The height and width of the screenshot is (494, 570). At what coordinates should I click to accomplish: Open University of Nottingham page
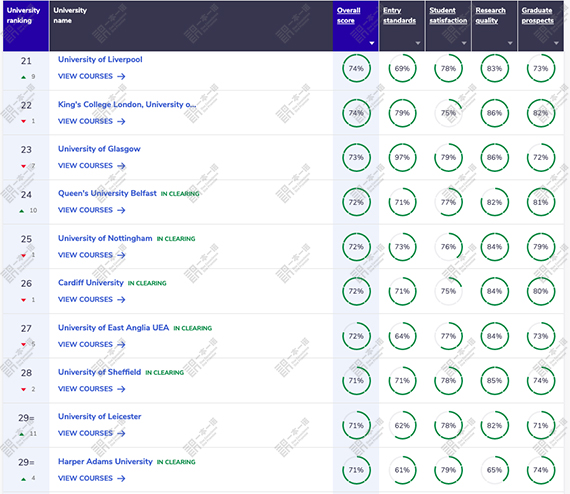pyautogui.click(x=105, y=238)
